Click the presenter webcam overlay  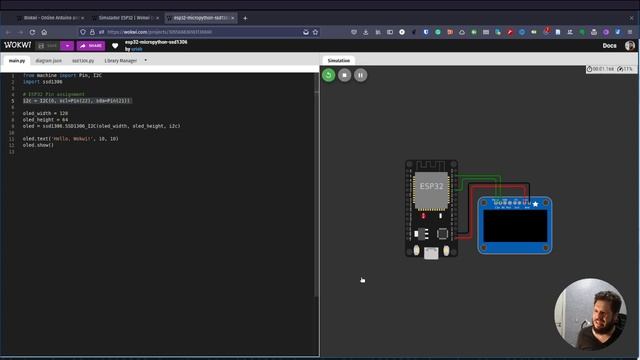[590, 314]
